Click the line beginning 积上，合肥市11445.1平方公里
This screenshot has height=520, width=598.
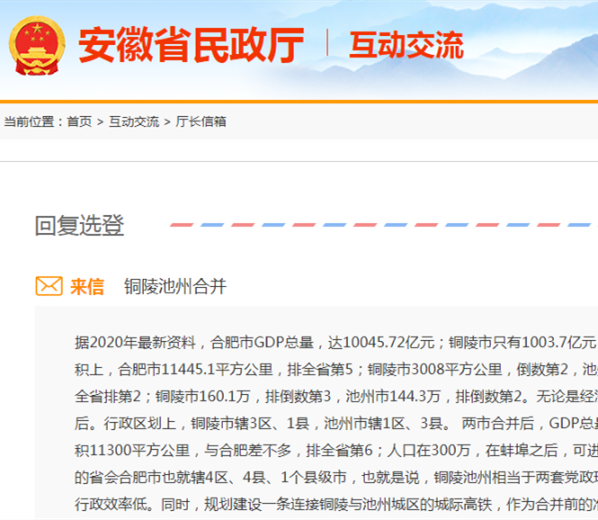pos(336,369)
